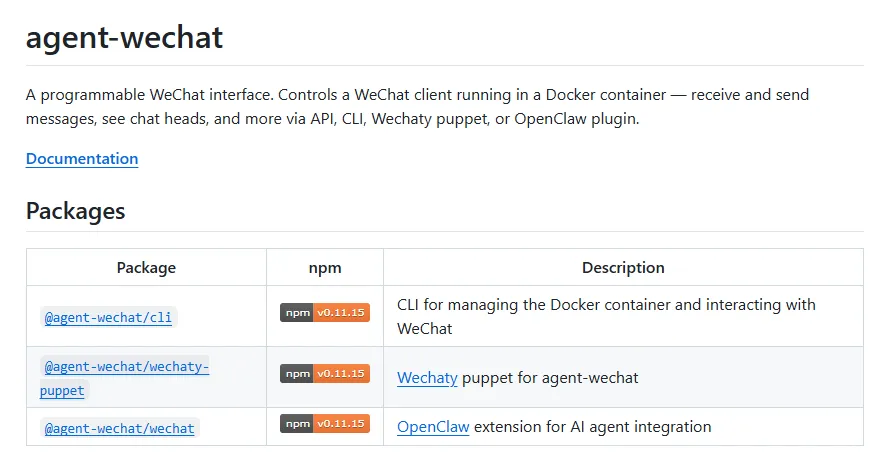
Task: Click the npm badge in the wechaty-puppet row
Action: click(325, 373)
